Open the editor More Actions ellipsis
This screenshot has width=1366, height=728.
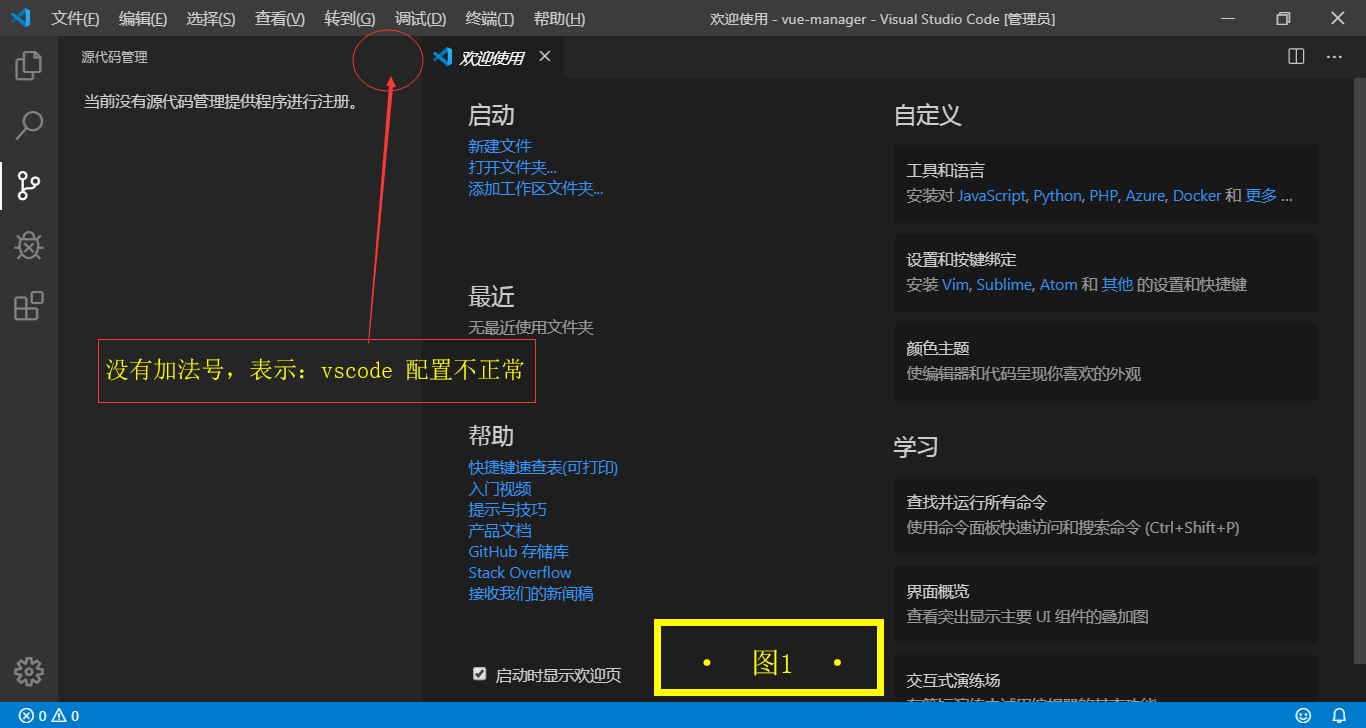1334,57
